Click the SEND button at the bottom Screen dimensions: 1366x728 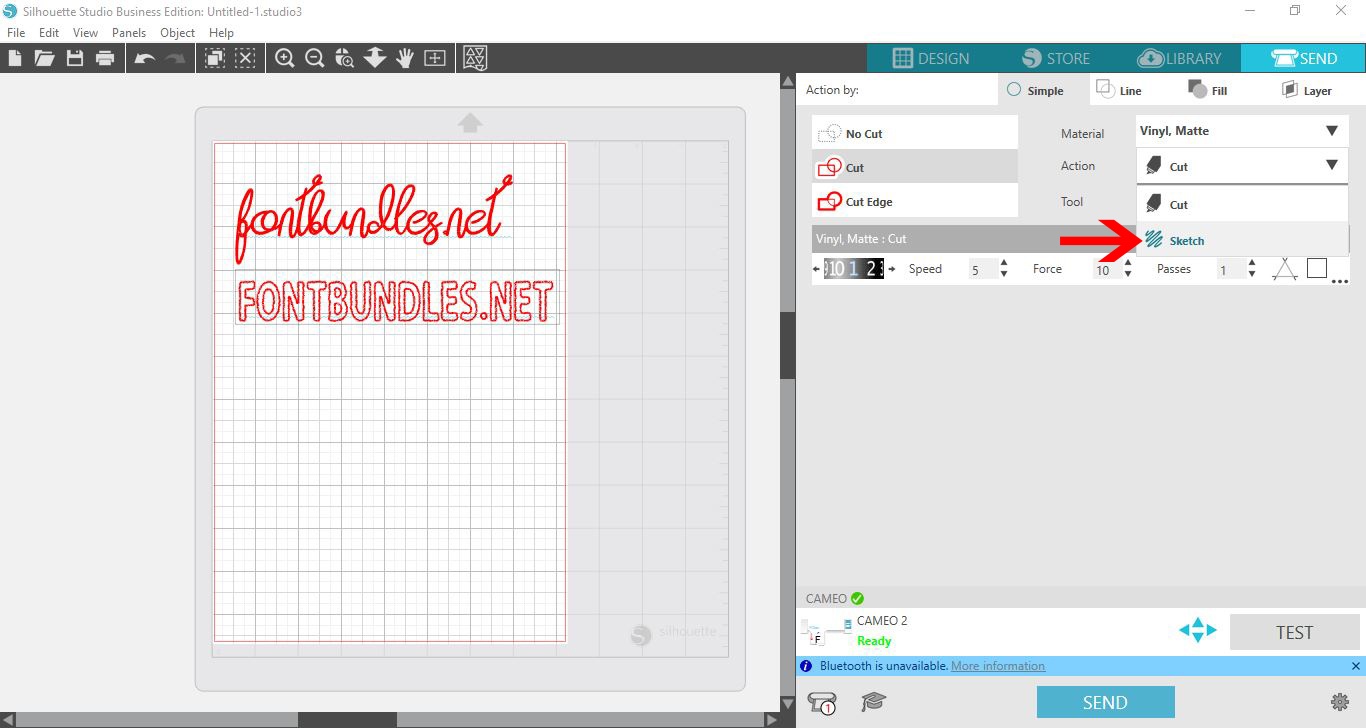point(1105,702)
